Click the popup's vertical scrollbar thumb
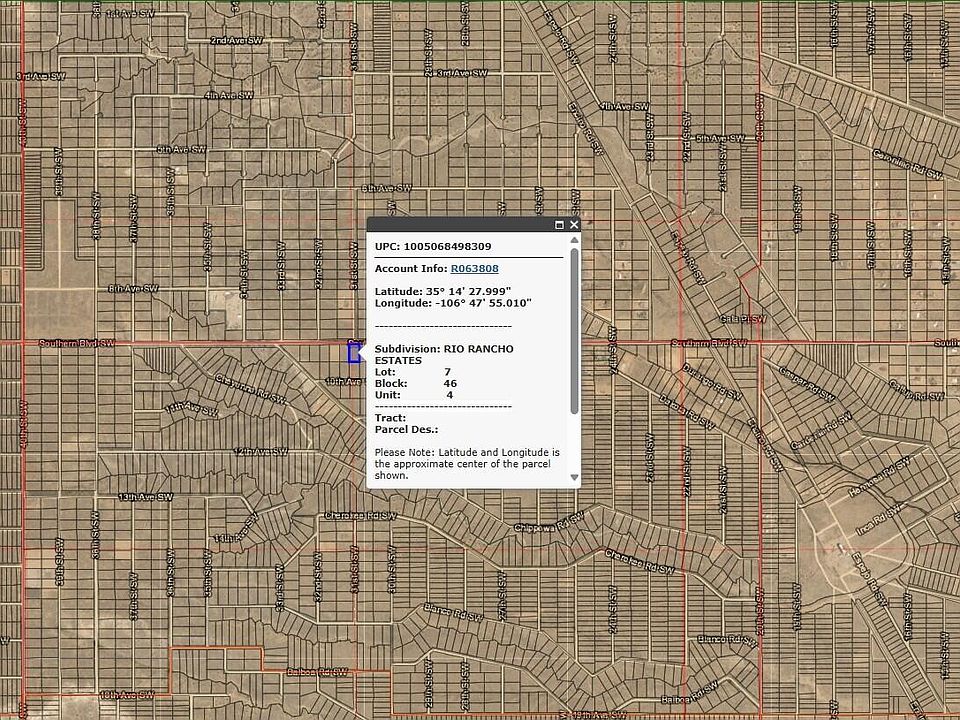Viewport: 960px width, 720px height. 574,331
